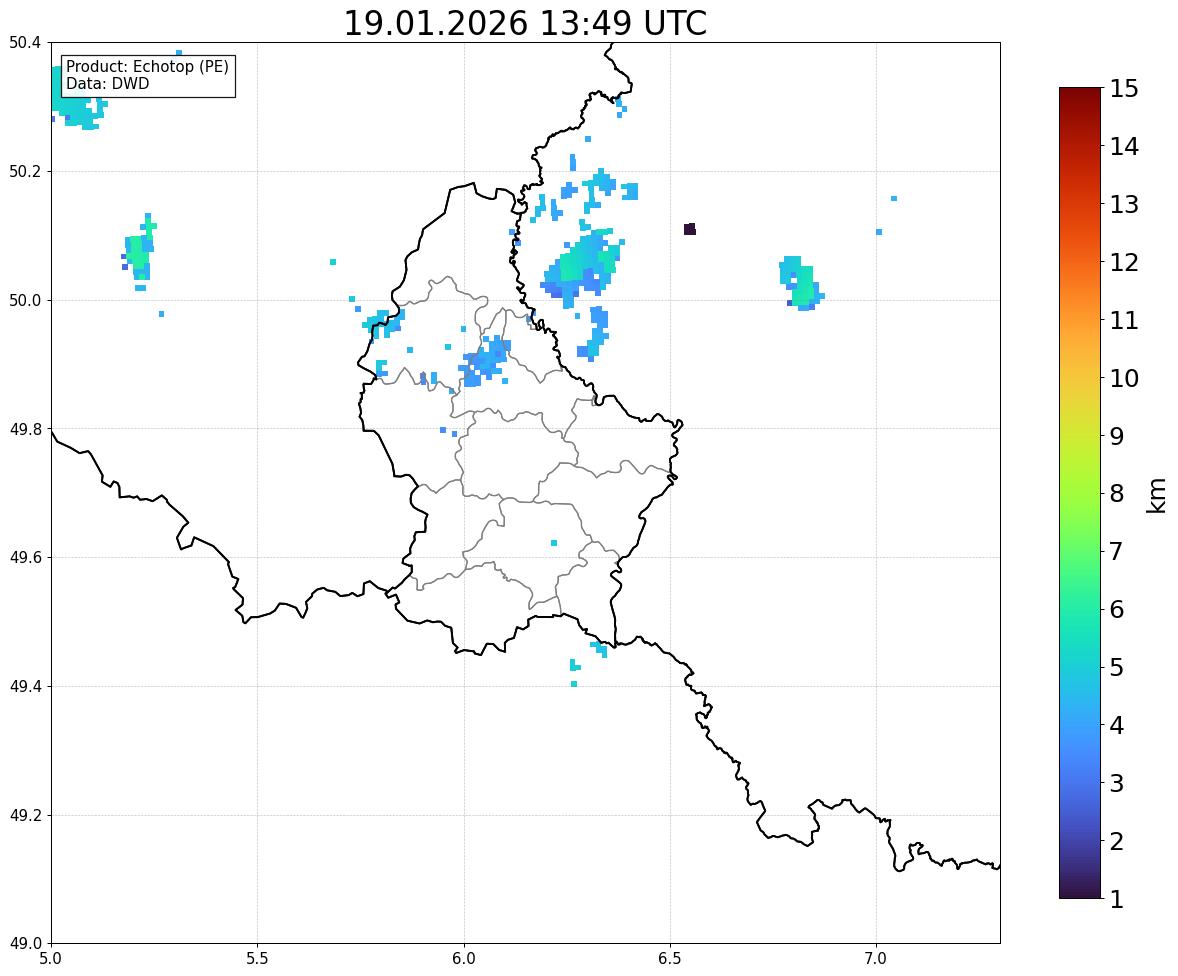
Task: Click the latitude axis label '49.4'
Action: pos(25,686)
